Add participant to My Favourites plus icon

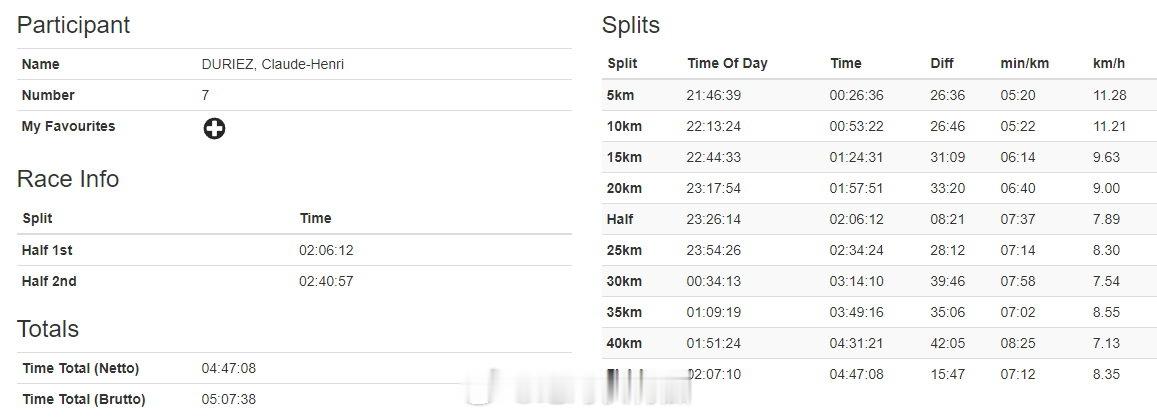(214, 128)
